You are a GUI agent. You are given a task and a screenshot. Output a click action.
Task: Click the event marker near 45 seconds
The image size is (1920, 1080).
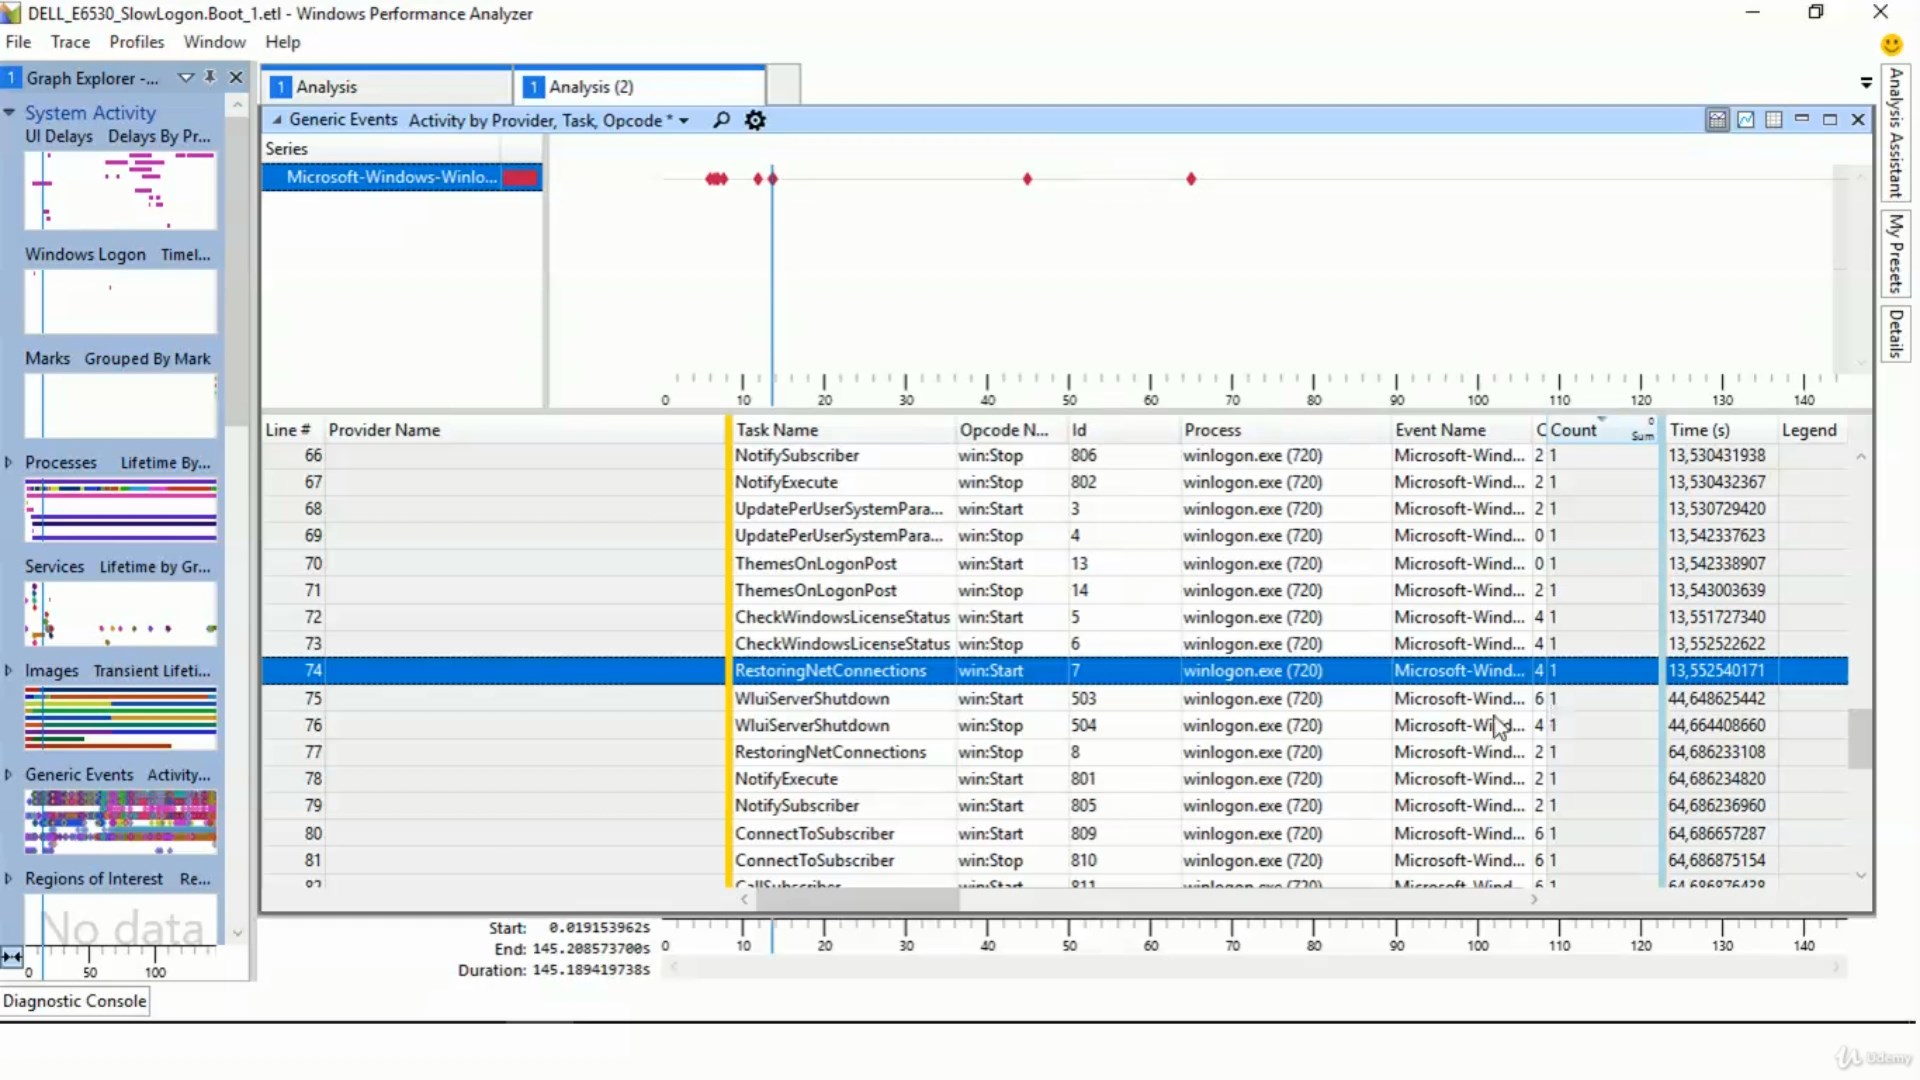point(1027,179)
